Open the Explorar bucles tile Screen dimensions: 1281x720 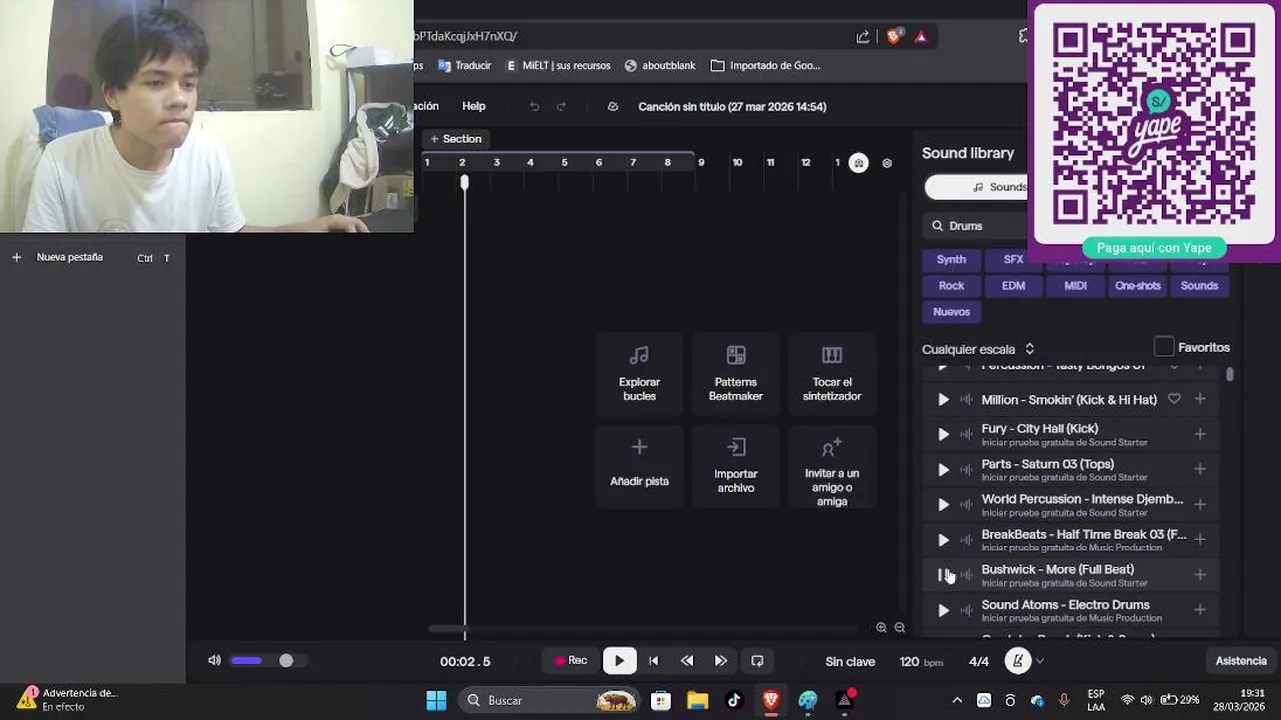pyautogui.click(x=639, y=375)
